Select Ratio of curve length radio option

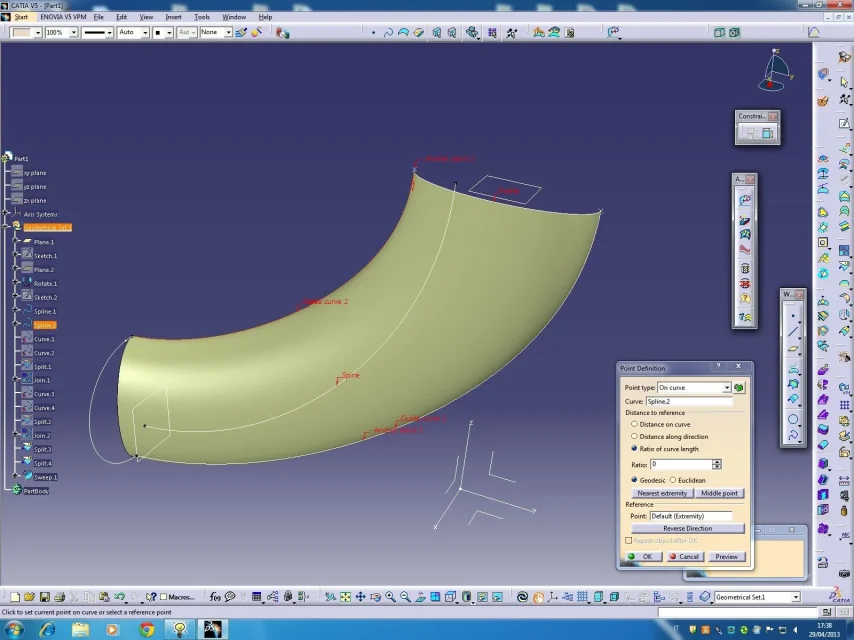(634, 448)
